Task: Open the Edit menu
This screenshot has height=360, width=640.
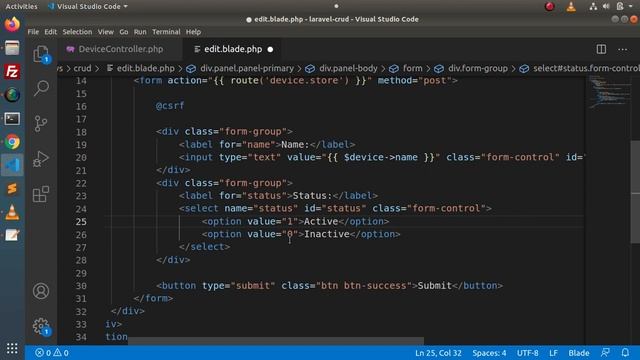Action: click(51, 32)
